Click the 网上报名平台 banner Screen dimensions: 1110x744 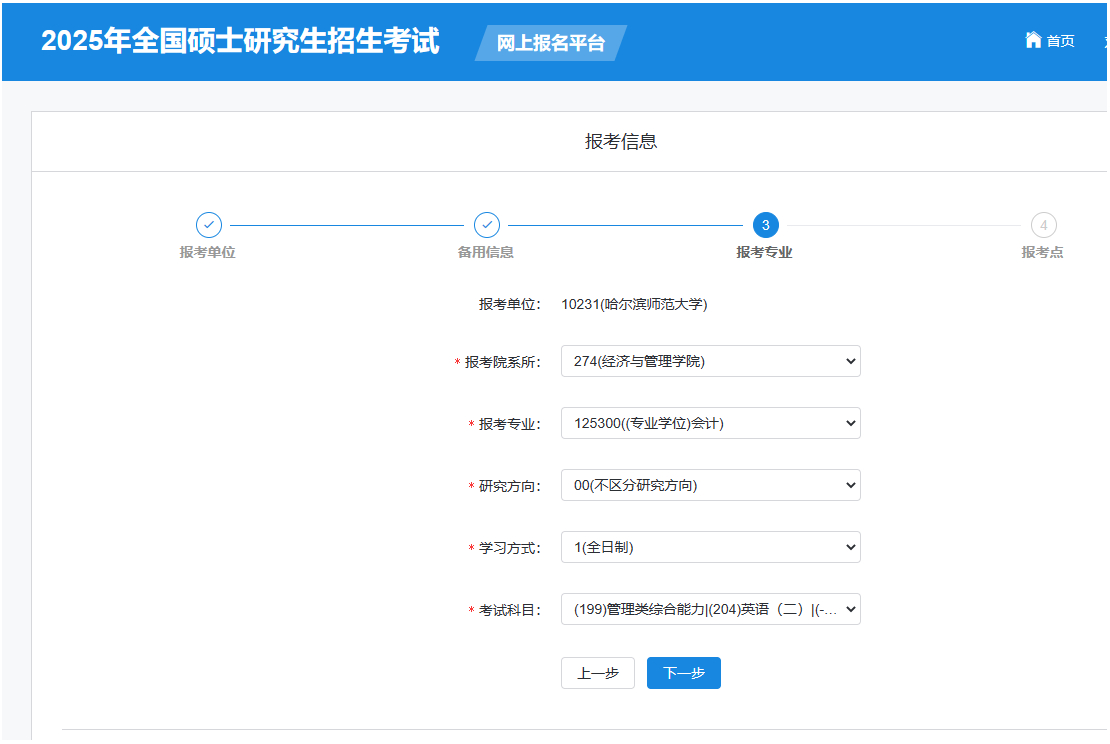pos(548,43)
